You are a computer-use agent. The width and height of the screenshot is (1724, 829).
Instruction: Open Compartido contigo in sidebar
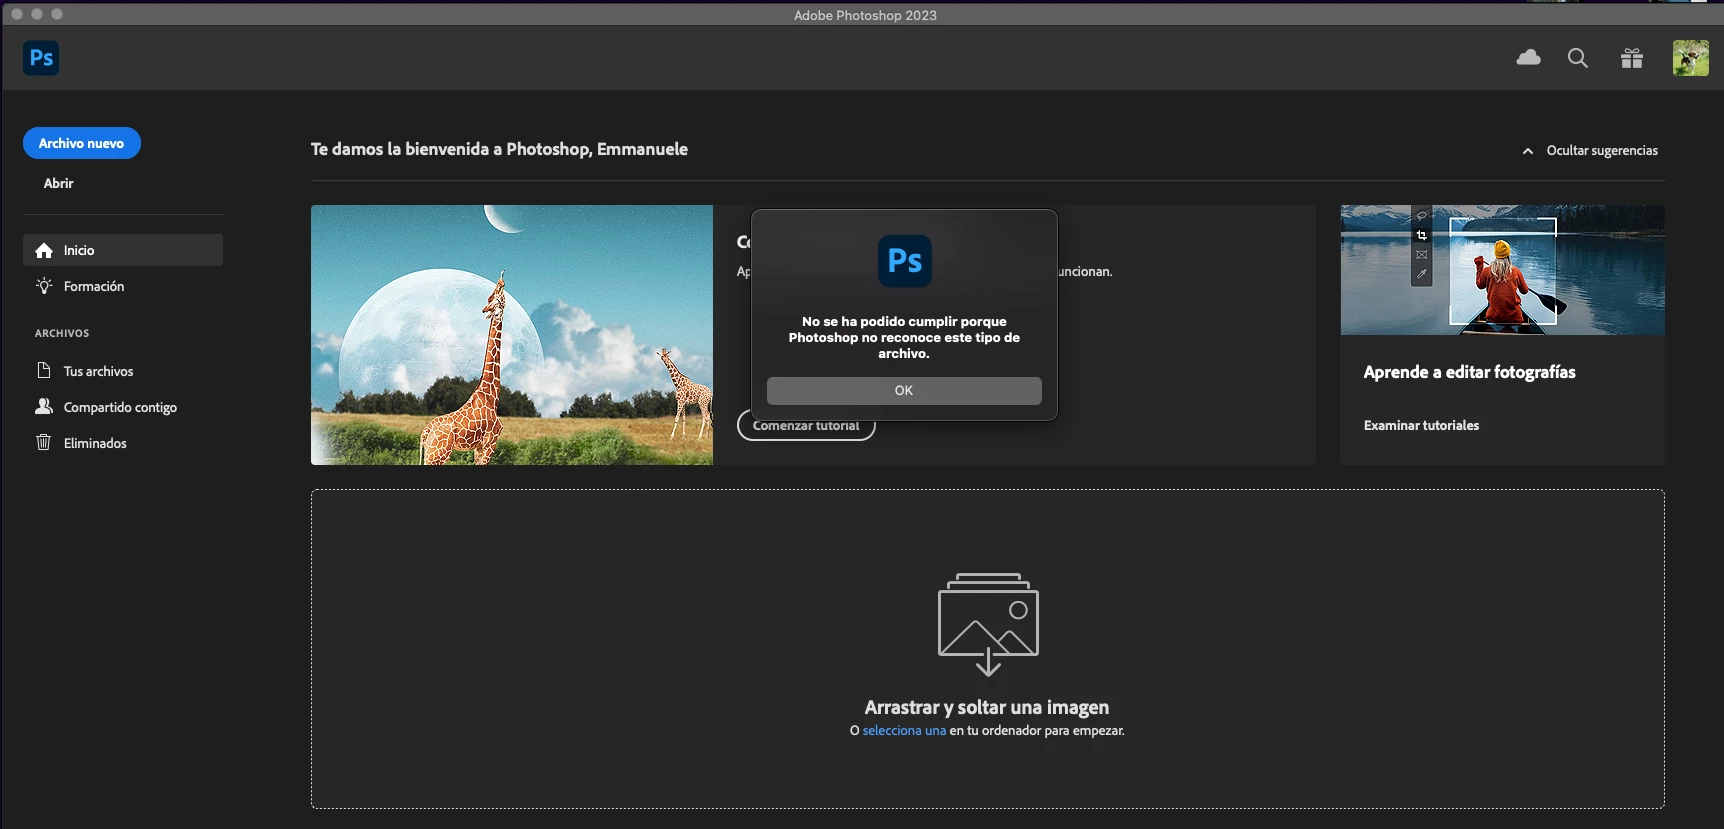123,407
